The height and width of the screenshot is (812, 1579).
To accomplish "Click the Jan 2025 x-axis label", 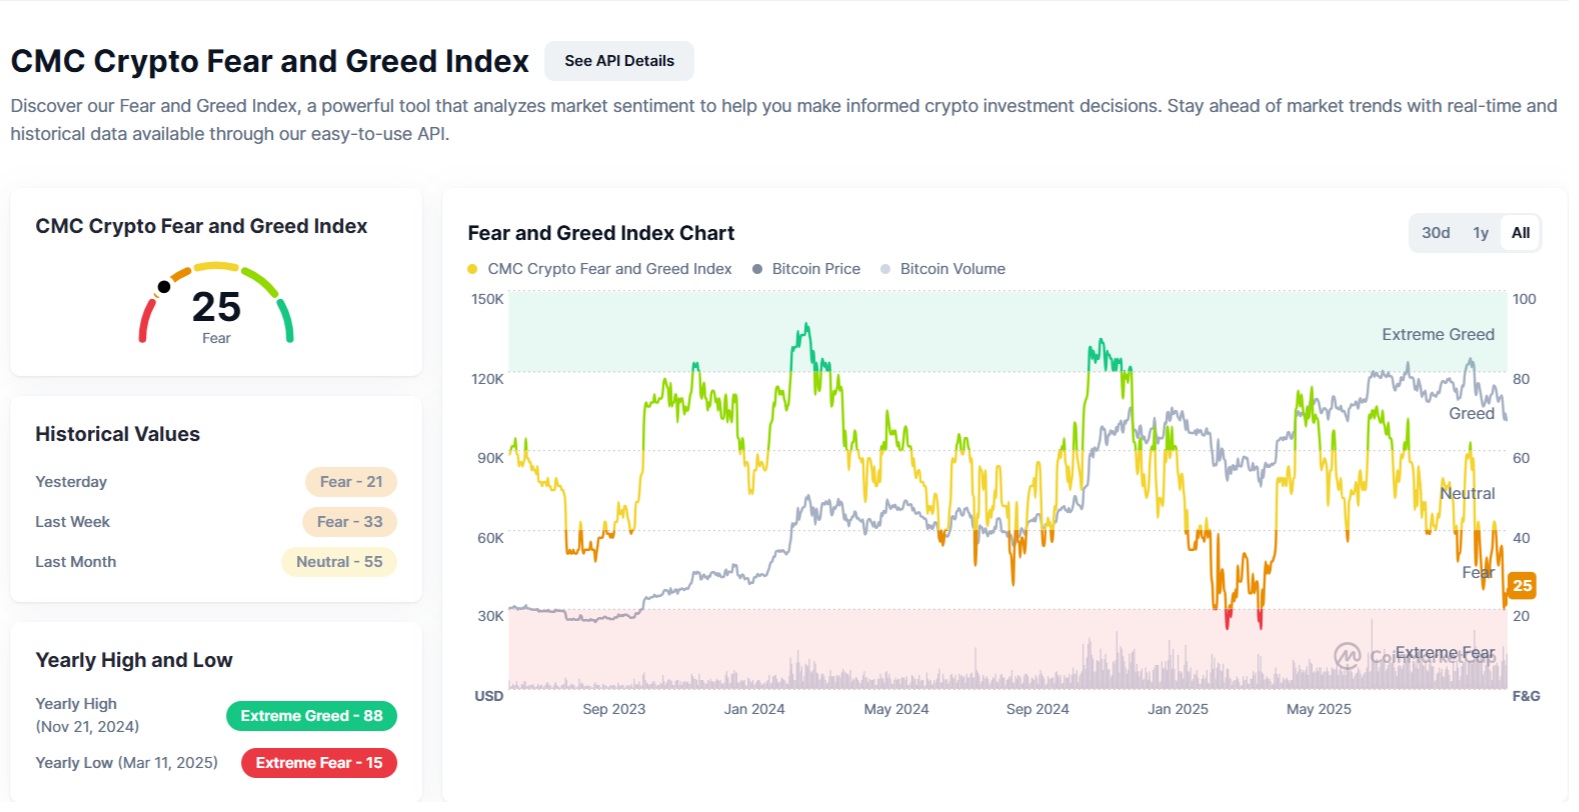I will point(1177,709).
